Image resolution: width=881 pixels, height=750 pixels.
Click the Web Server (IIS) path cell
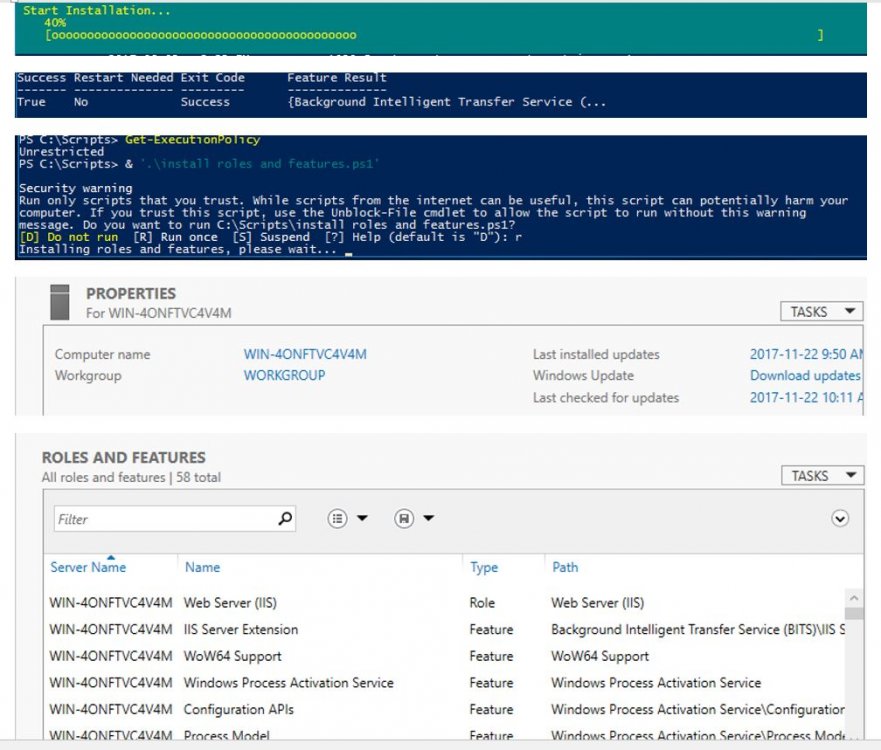598,603
